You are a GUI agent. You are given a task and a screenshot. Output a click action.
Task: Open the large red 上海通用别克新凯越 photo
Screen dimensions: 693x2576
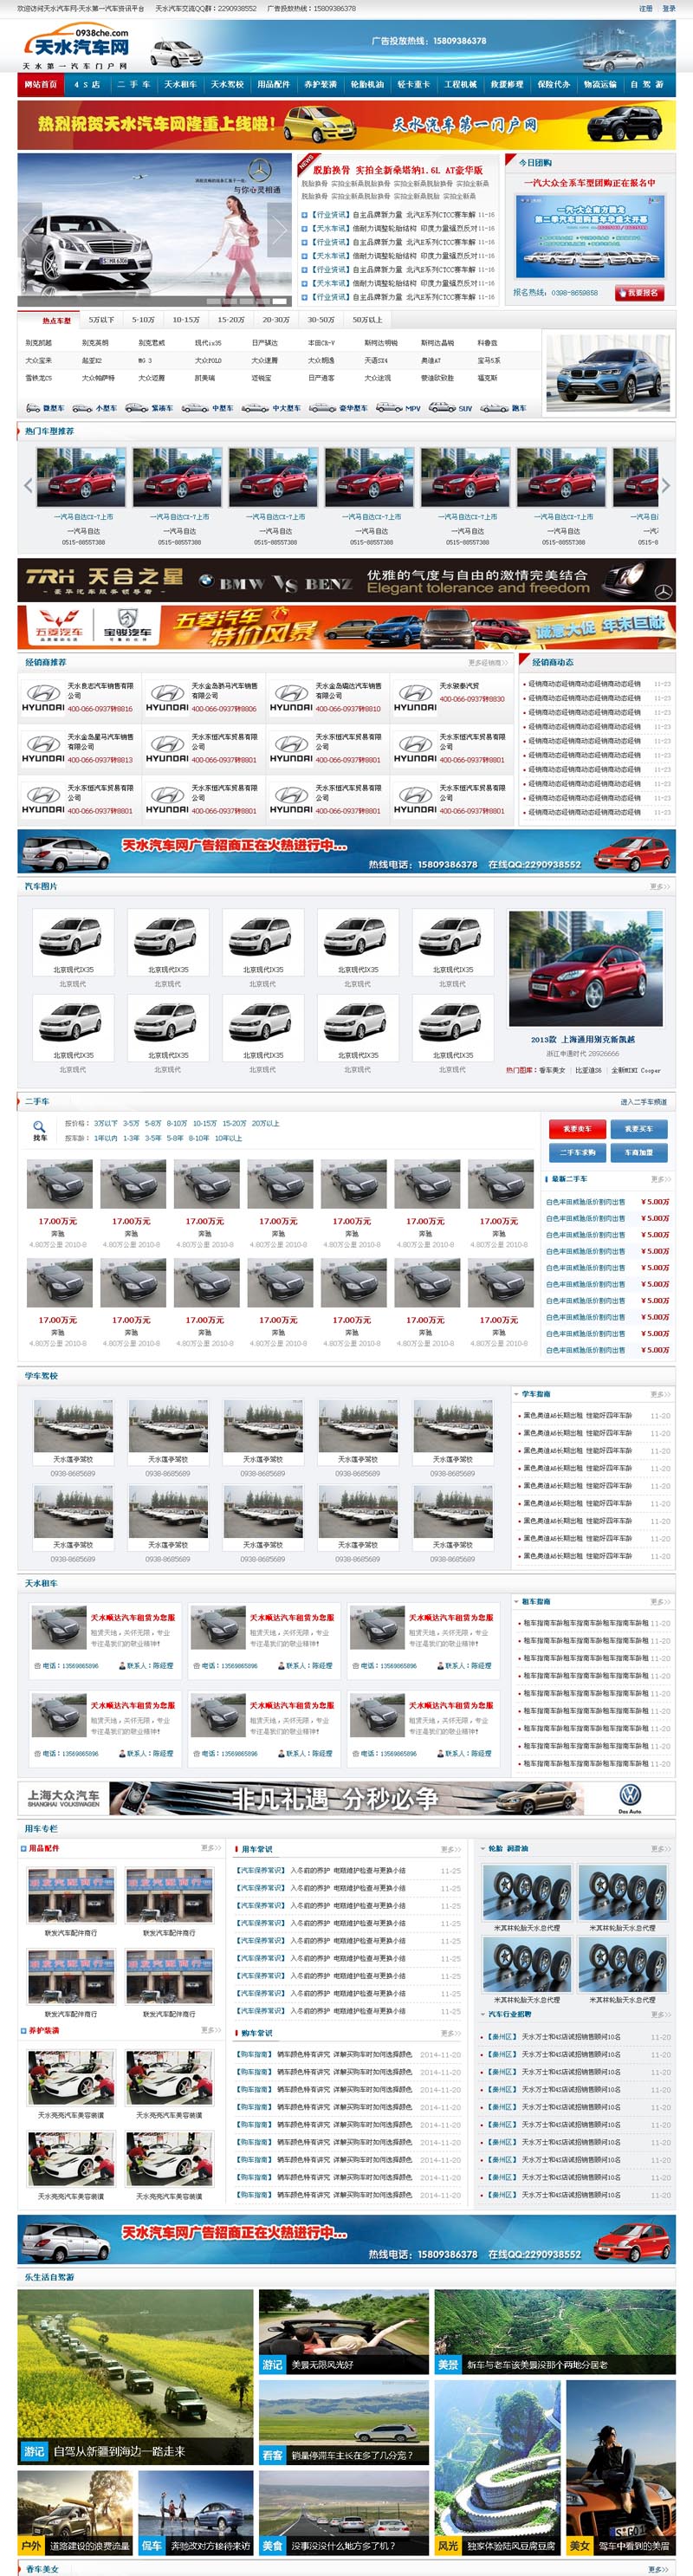click(585, 968)
